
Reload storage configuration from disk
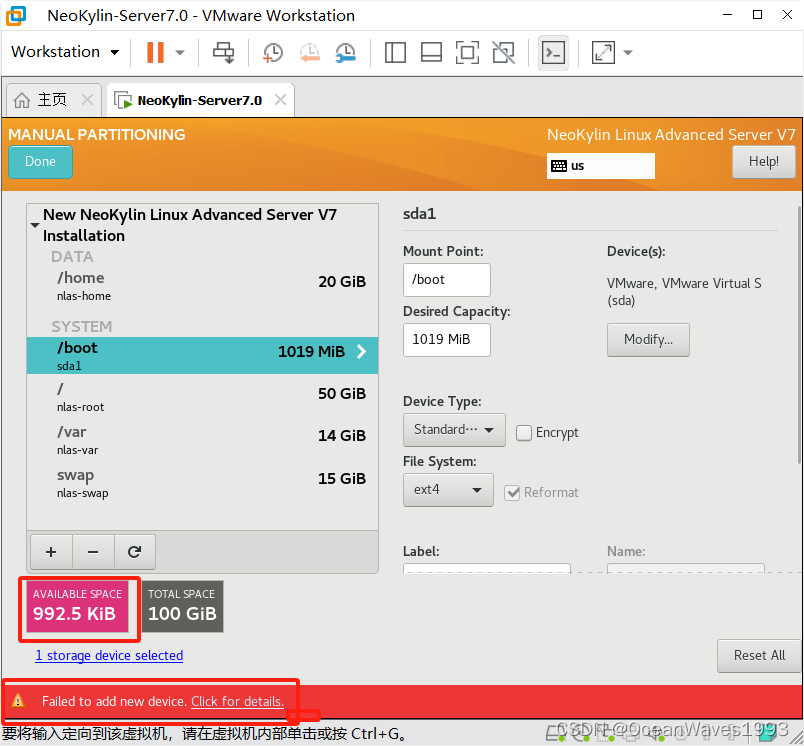tap(134, 552)
